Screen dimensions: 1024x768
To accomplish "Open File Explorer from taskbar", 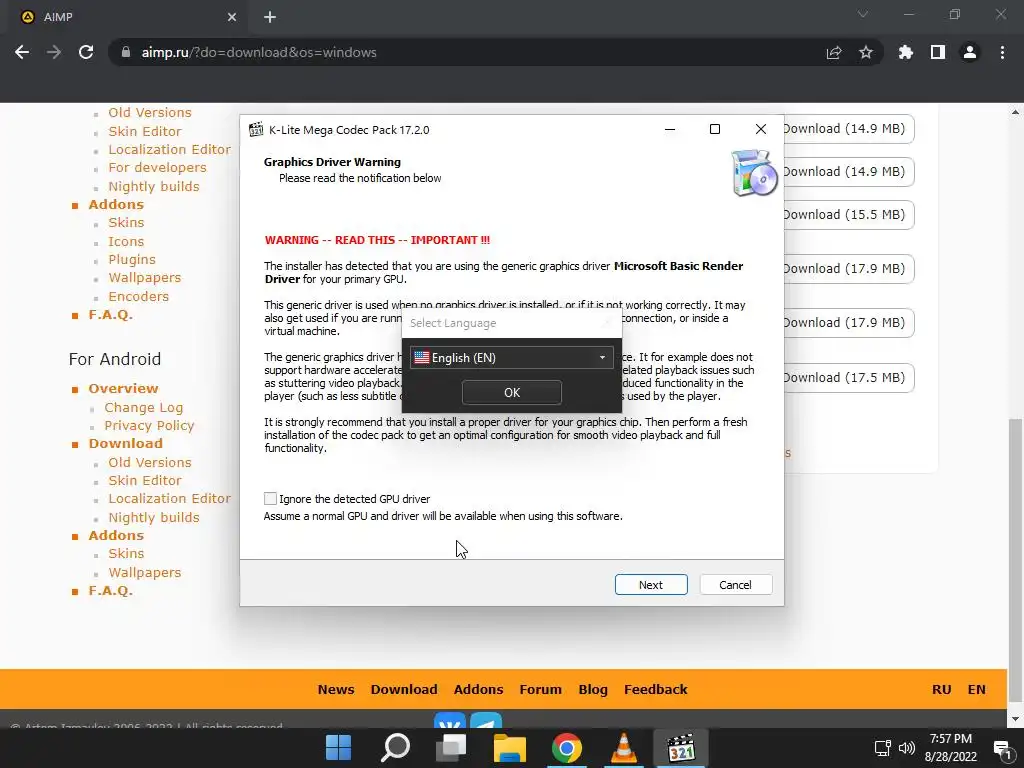I will click(x=509, y=748).
